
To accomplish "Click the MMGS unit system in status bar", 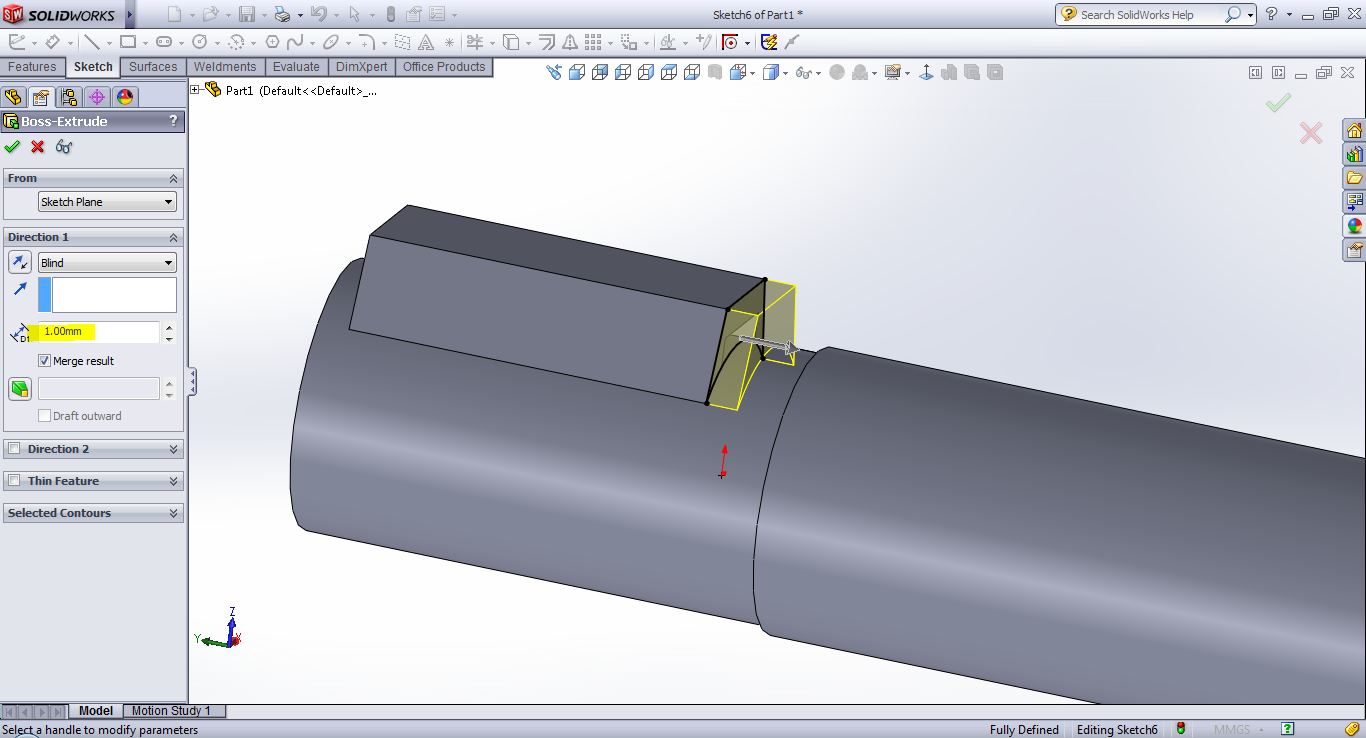I will click(x=1232, y=729).
